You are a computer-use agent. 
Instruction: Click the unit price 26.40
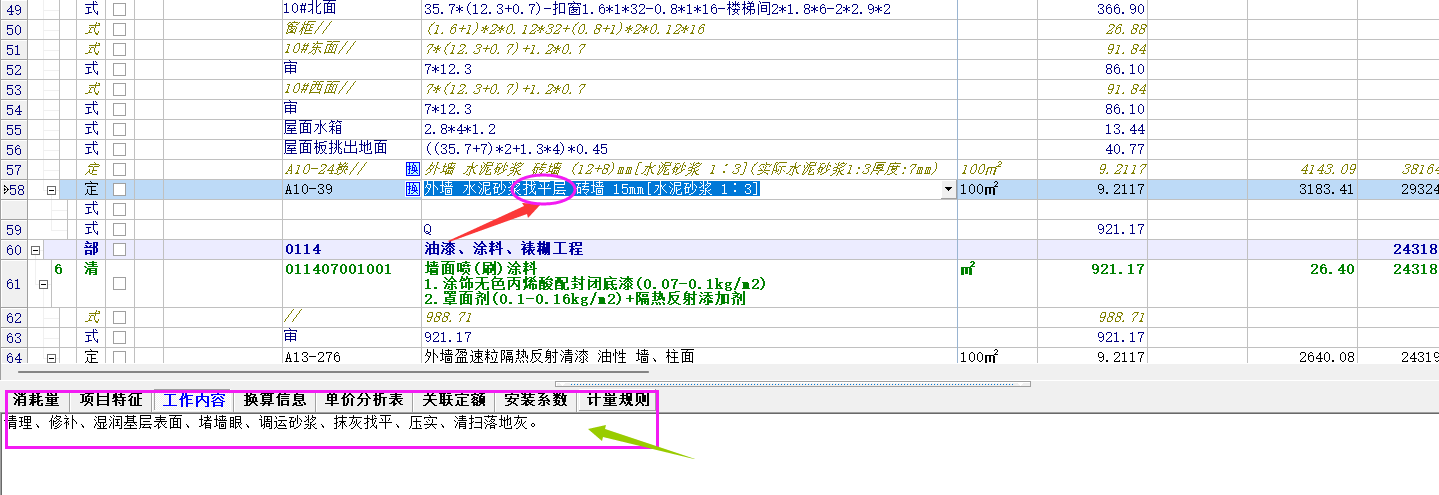click(1332, 269)
